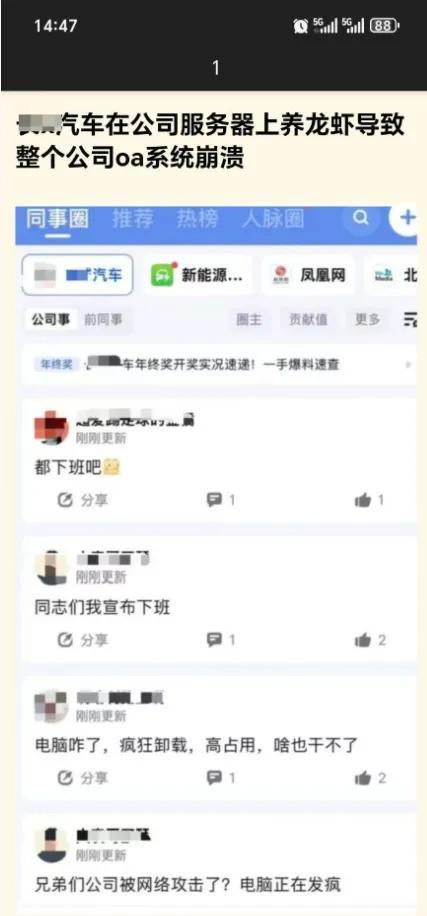Open the 人脉圈 tab
This screenshot has width=427, height=916.
(273, 219)
